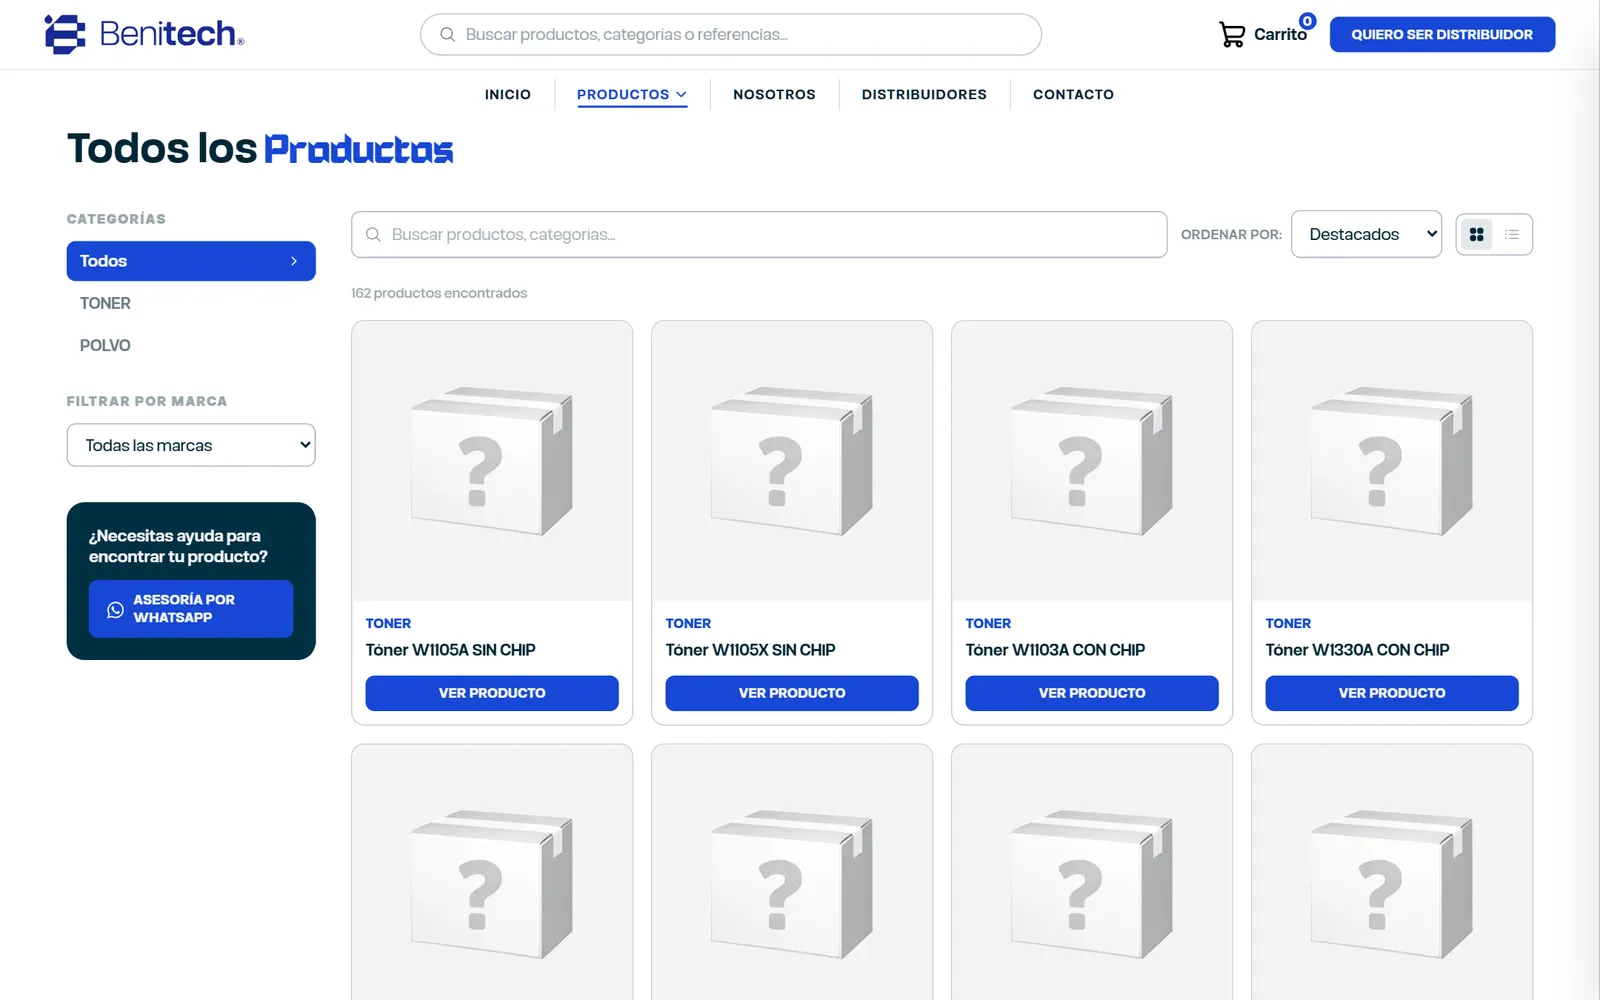Open the DISTRIBUIDORES menu item
The width and height of the screenshot is (1600, 1000).
924,94
